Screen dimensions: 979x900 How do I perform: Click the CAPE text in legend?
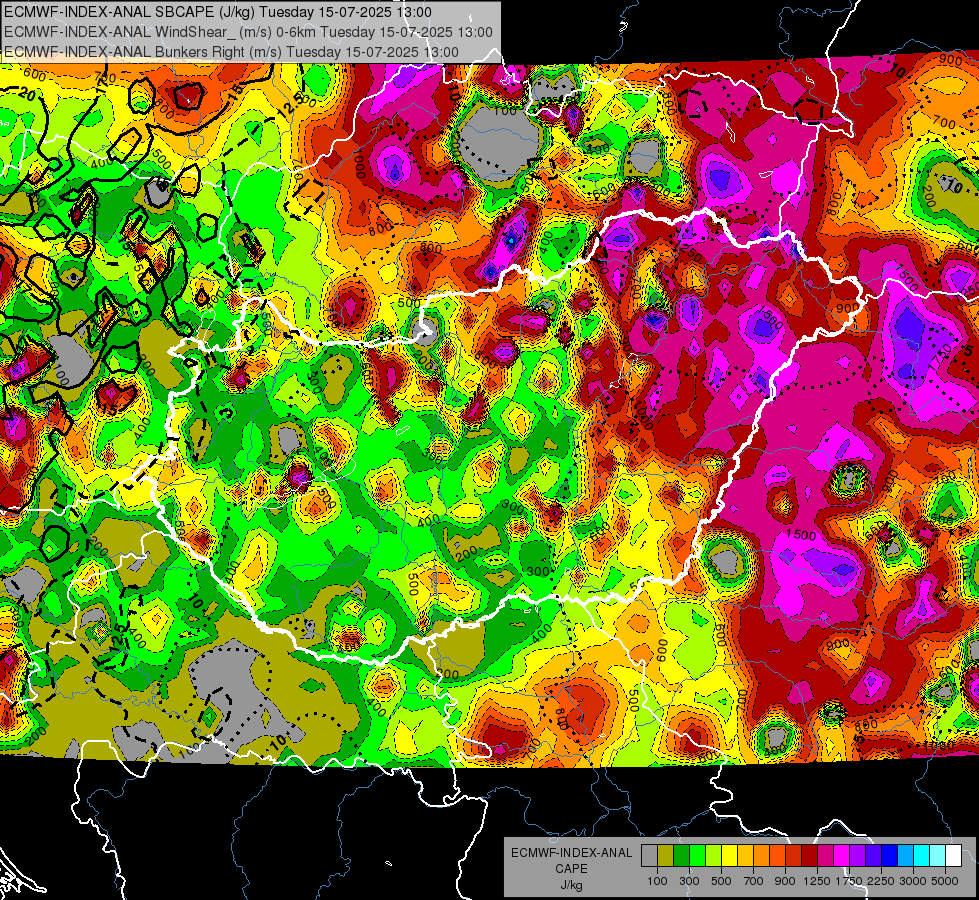point(571,869)
